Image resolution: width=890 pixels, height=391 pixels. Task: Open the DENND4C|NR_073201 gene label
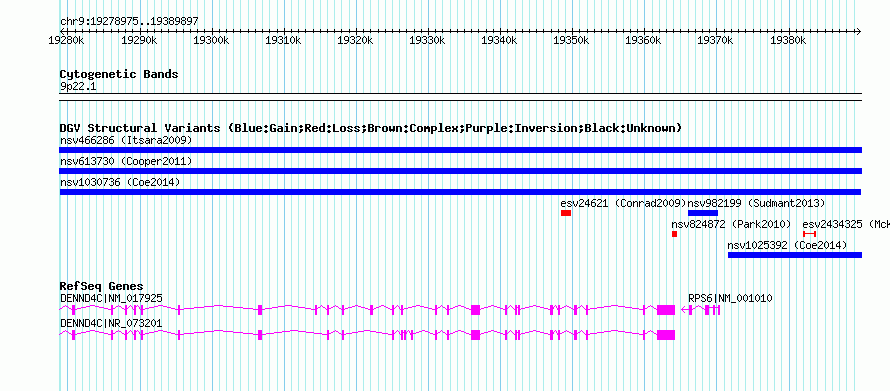click(x=111, y=323)
